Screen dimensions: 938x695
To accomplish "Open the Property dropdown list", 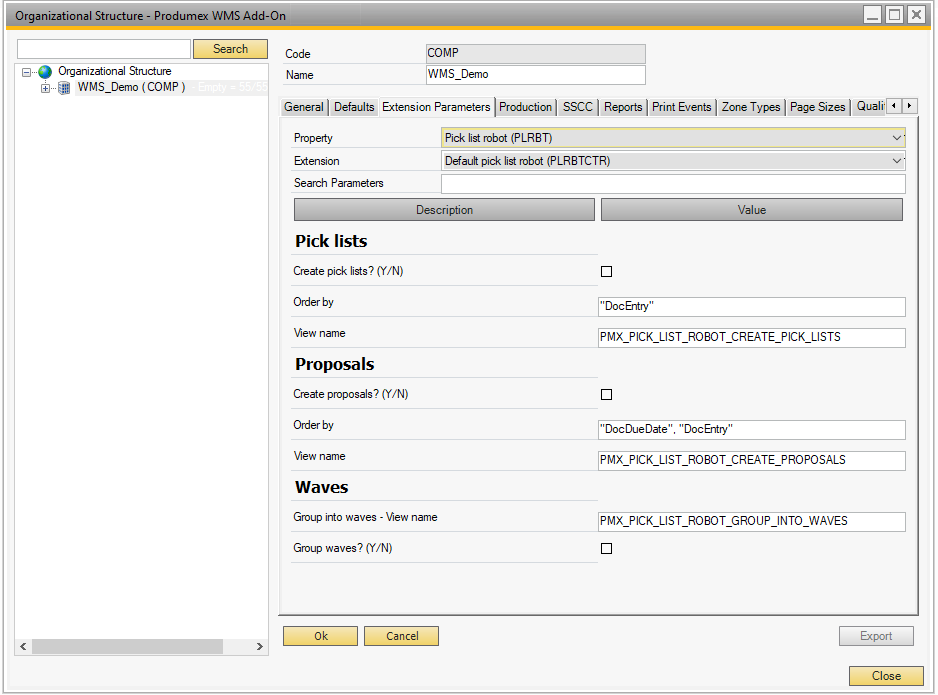I will coord(896,138).
